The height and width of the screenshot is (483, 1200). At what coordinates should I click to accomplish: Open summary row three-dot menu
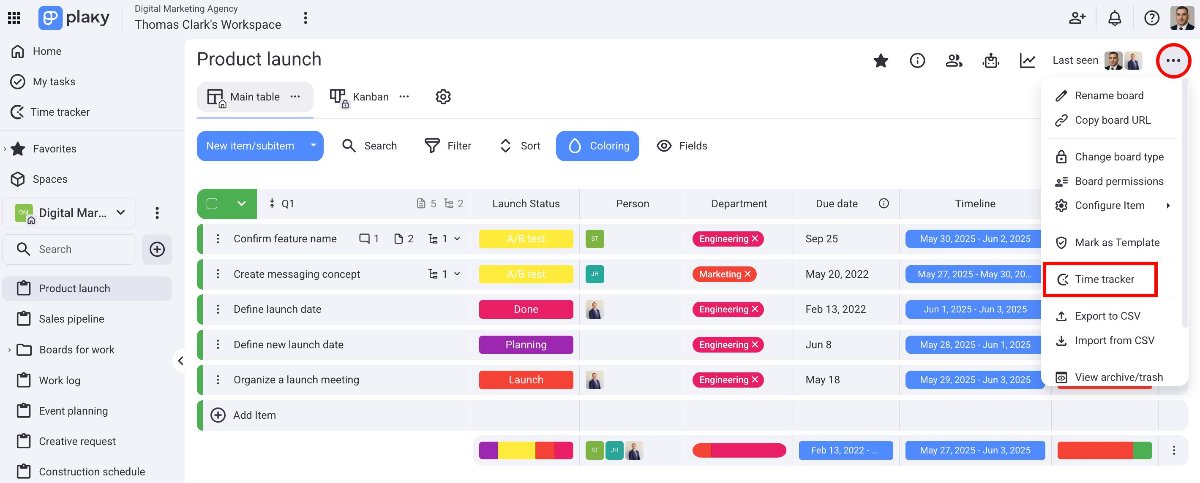1173,450
